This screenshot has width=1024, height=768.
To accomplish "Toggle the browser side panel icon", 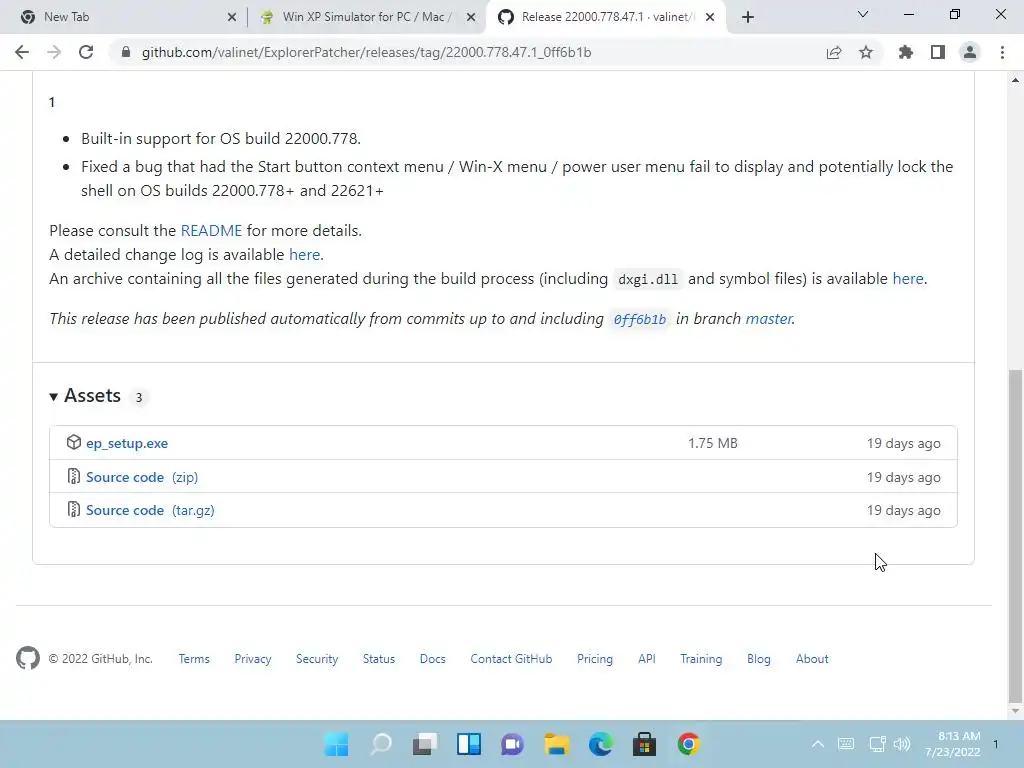I will click(938, 52).
